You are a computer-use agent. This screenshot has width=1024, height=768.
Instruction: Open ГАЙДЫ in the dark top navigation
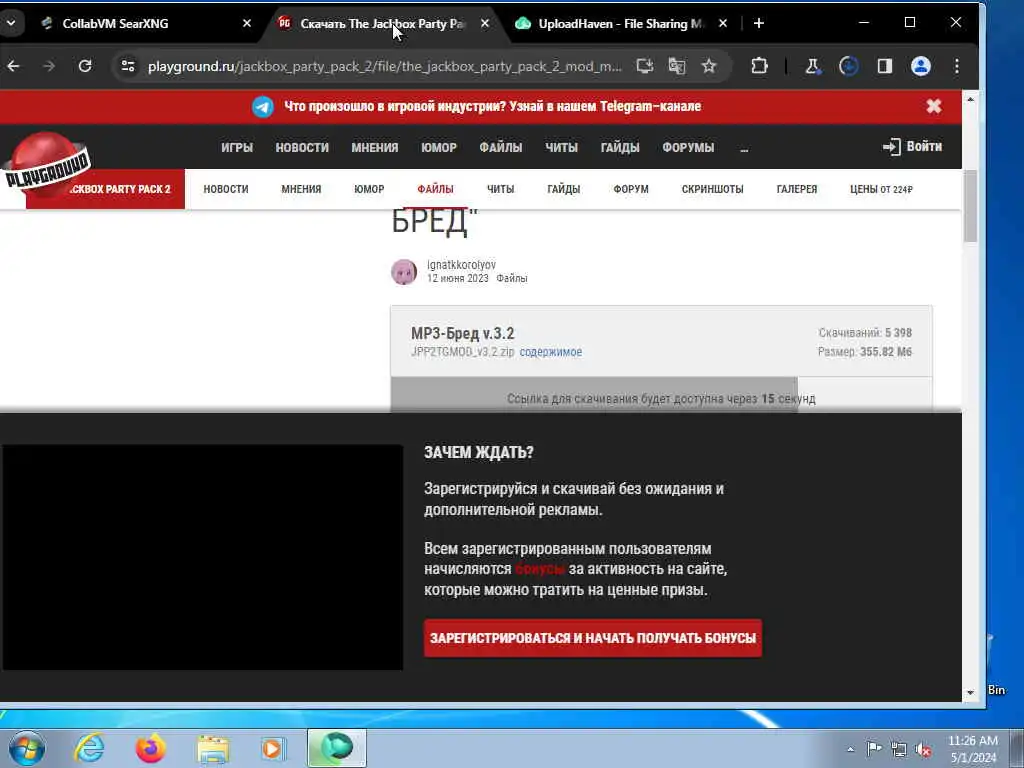[x=620, y=148]
